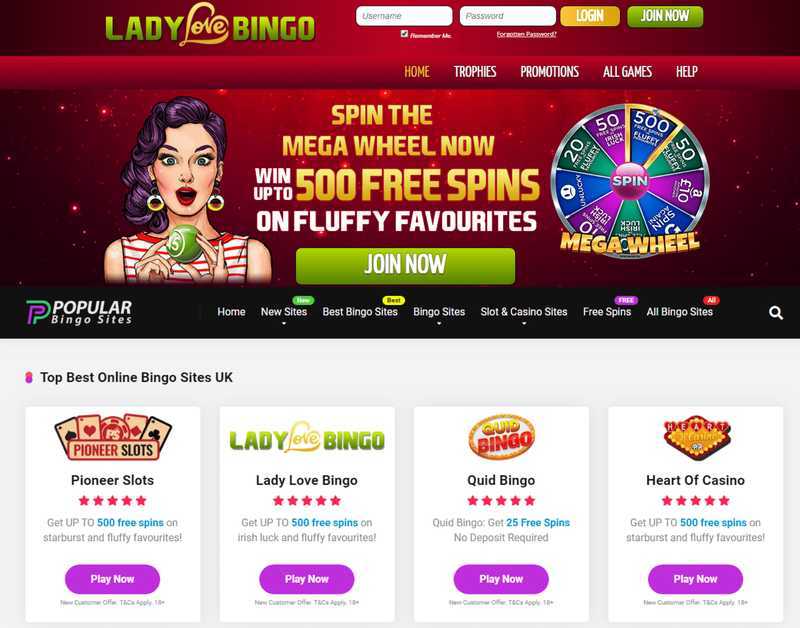Click the Popular Bingo Sites logo

[79, 312]
